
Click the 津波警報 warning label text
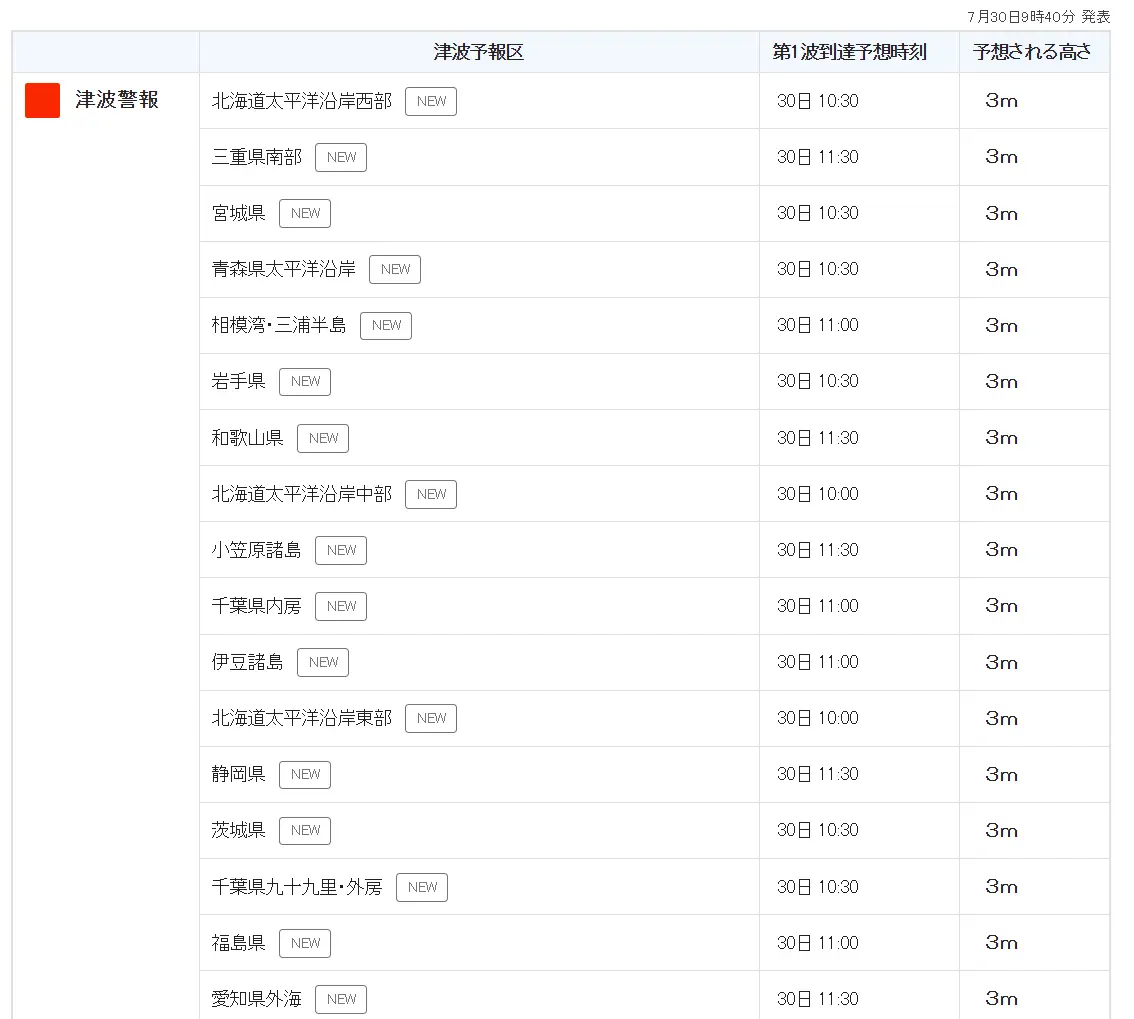tap(117, 100)
